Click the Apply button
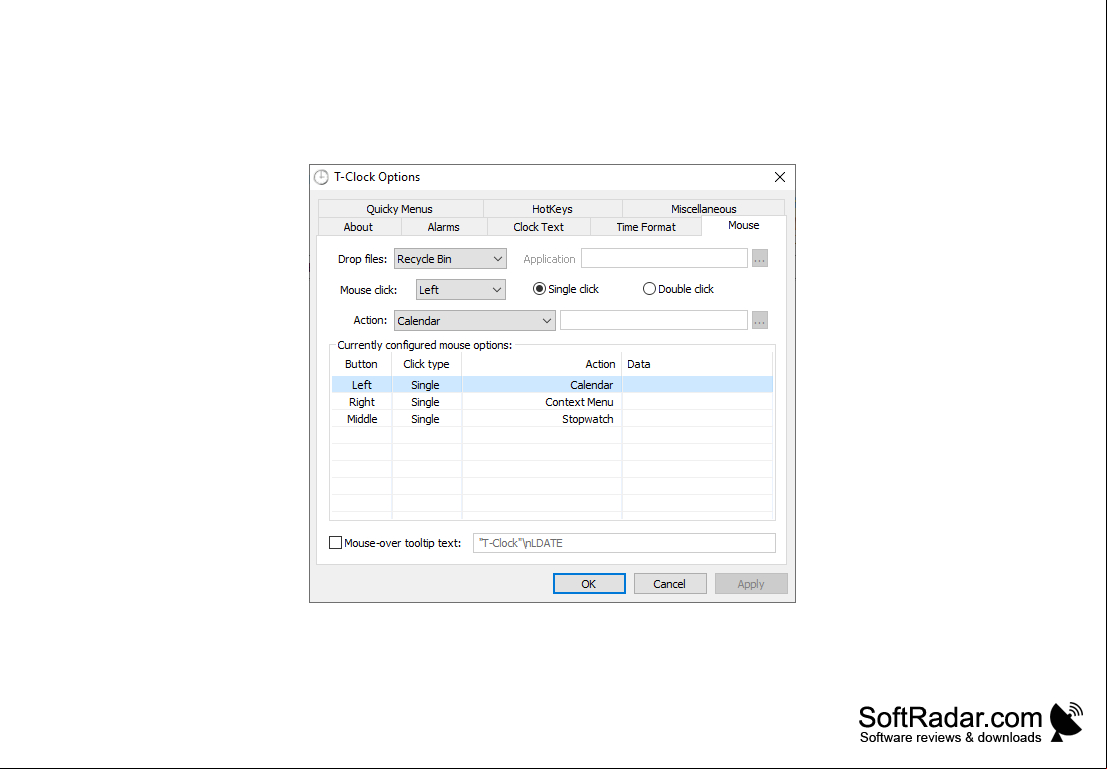Viewport: 1107px width, 769px height. click(x=750, y=584)
